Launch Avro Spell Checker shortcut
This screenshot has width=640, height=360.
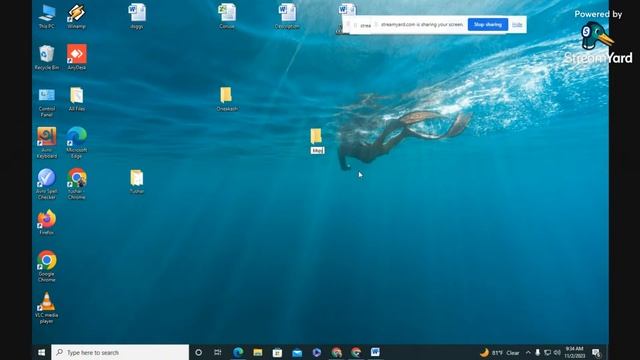click(x=47, y=184)
